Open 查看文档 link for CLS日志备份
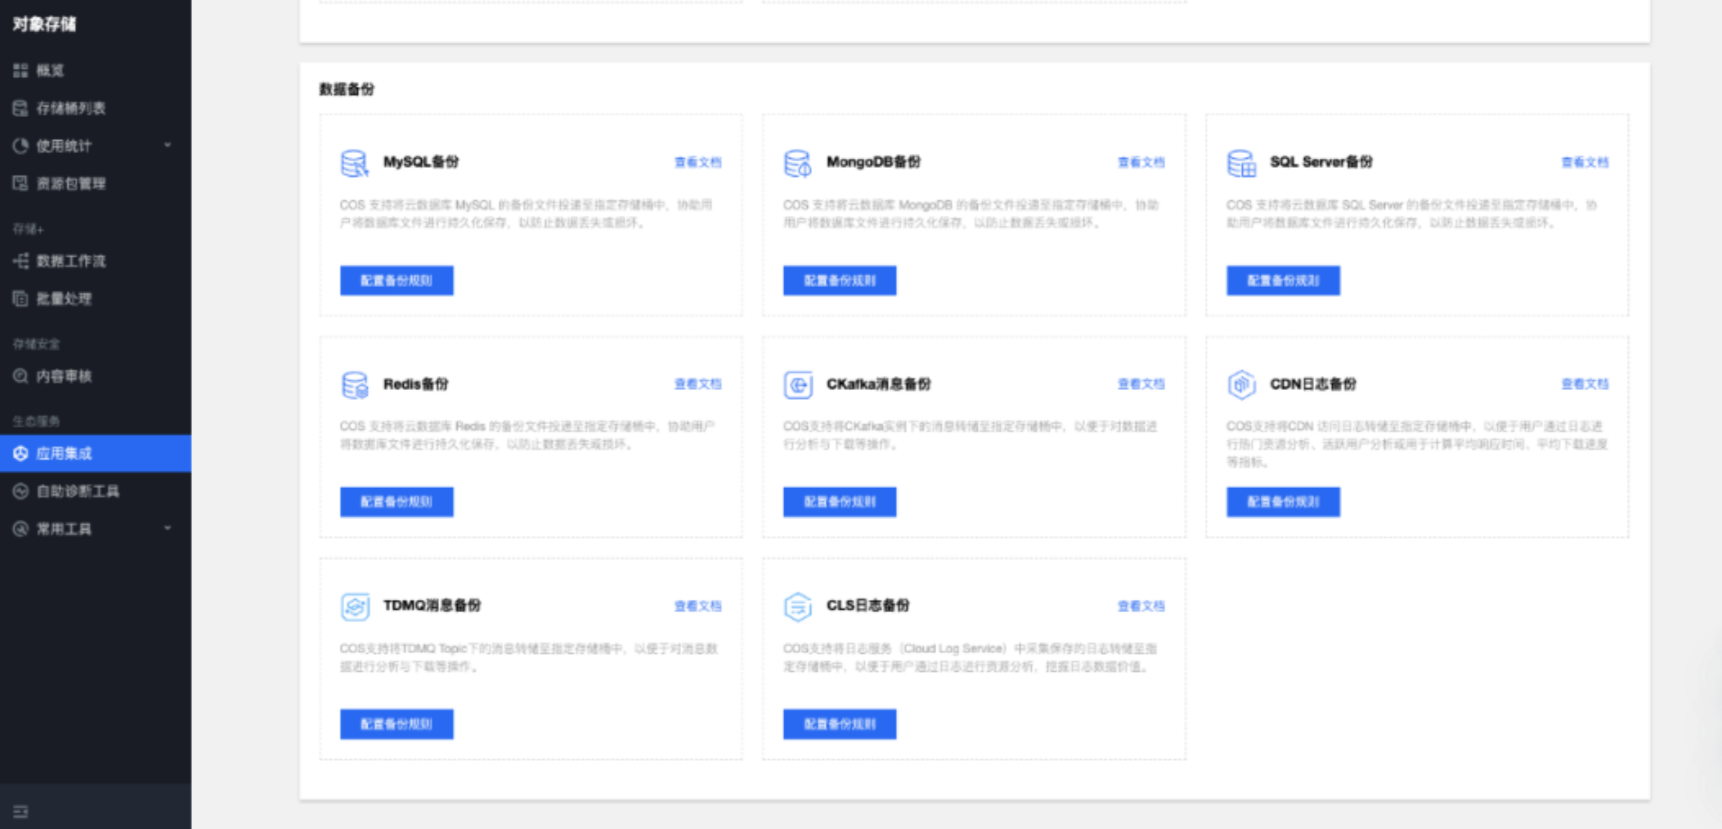 (x=1141, y=606)
